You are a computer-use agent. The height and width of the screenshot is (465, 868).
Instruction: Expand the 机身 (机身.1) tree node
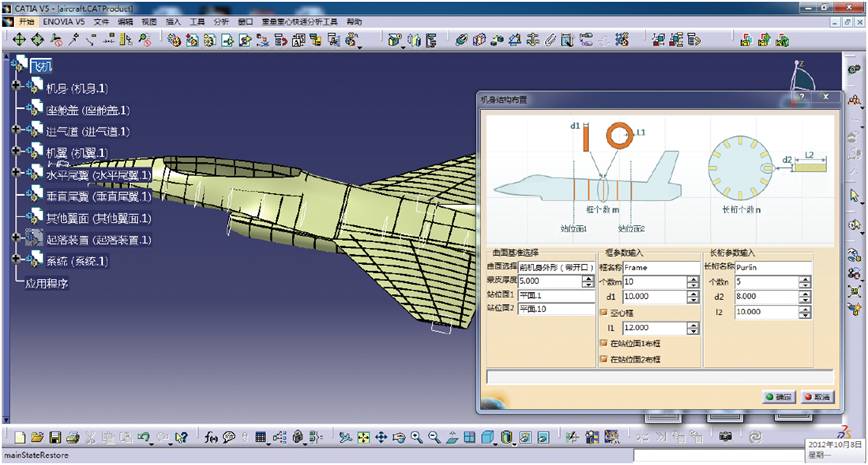coord(16,85)
